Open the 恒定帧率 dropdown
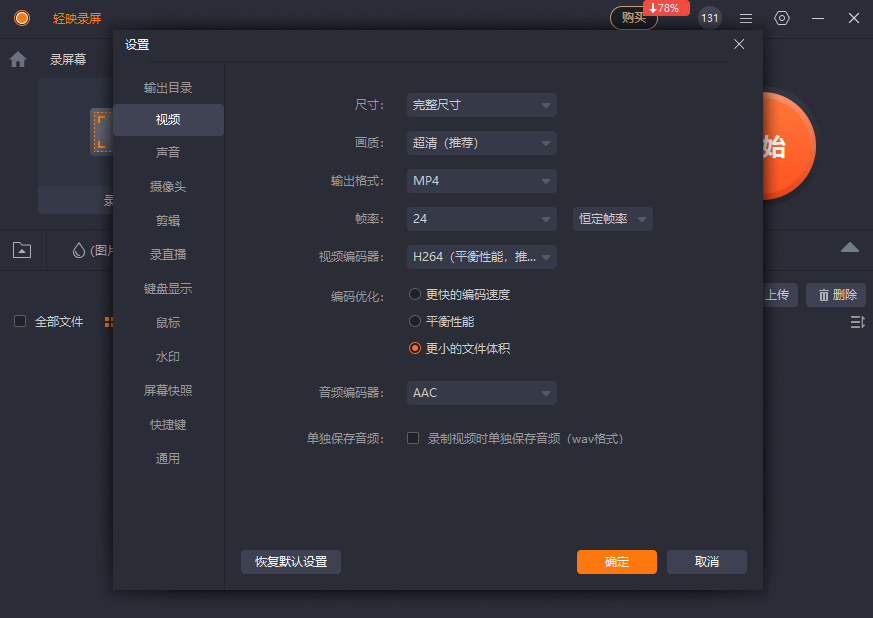The width and height of the screenshot is (873, 618). point(612,219)
